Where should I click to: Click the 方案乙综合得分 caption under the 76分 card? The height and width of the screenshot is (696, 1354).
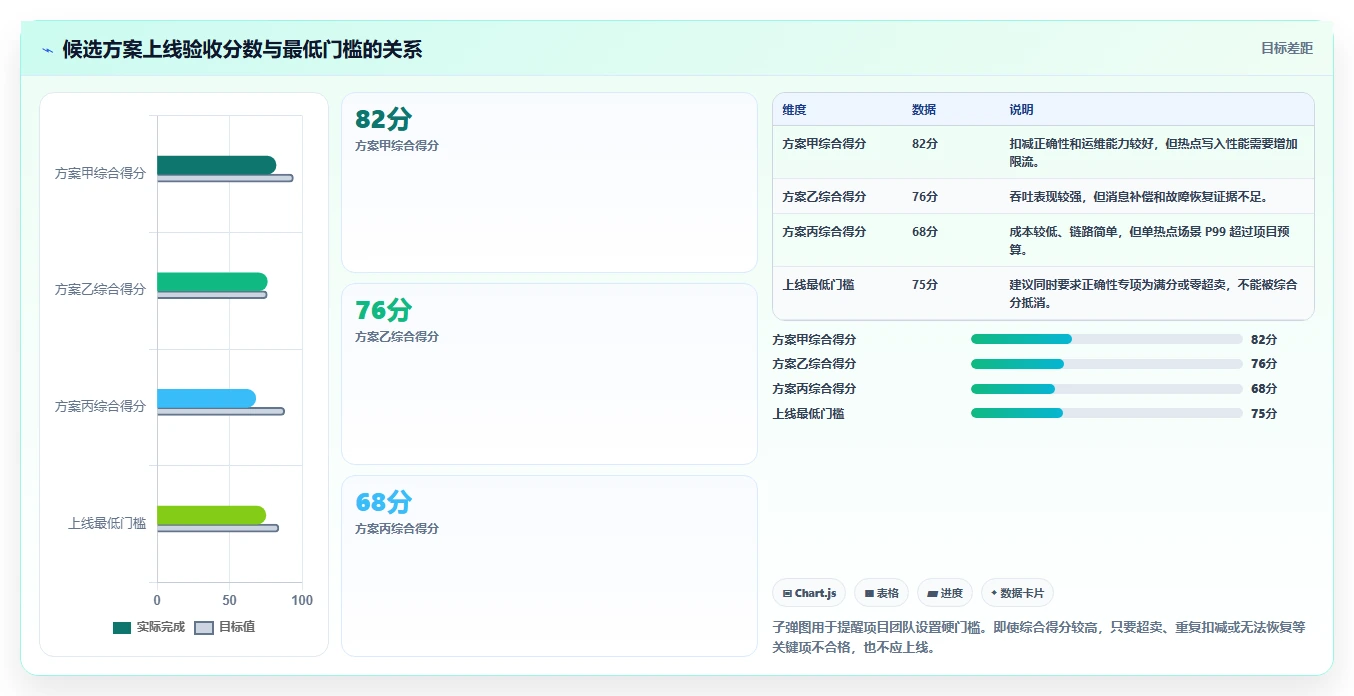pyautogui.click(x=397, y=337)
